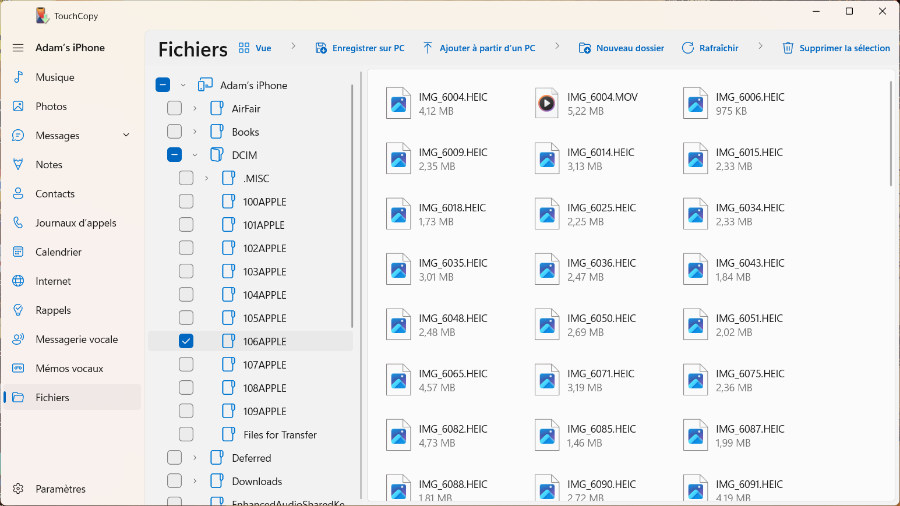Select the IMG_6004.MOV video file

coord(546,103)
